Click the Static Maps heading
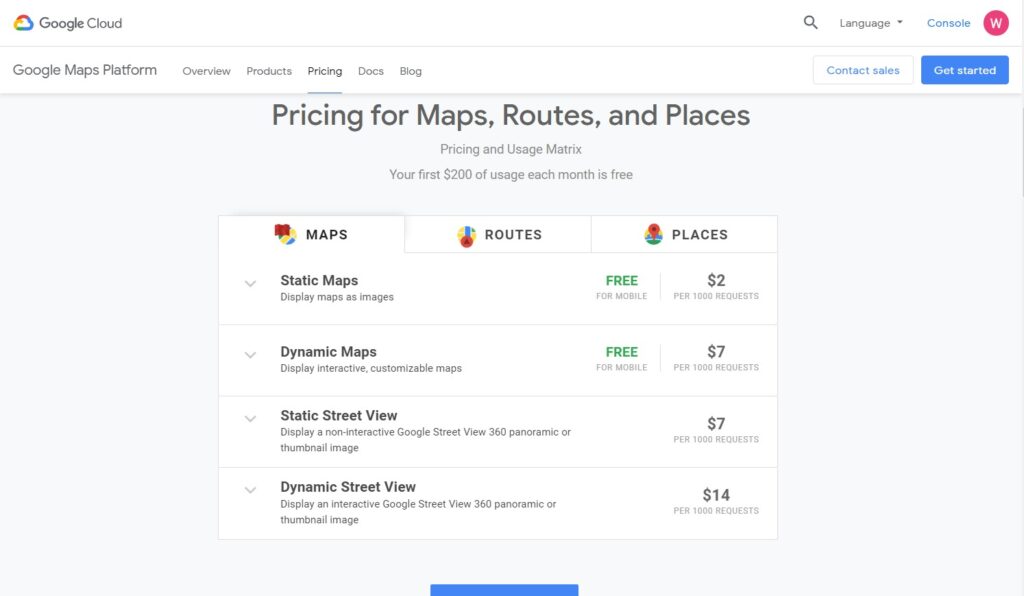 point(319,280)
